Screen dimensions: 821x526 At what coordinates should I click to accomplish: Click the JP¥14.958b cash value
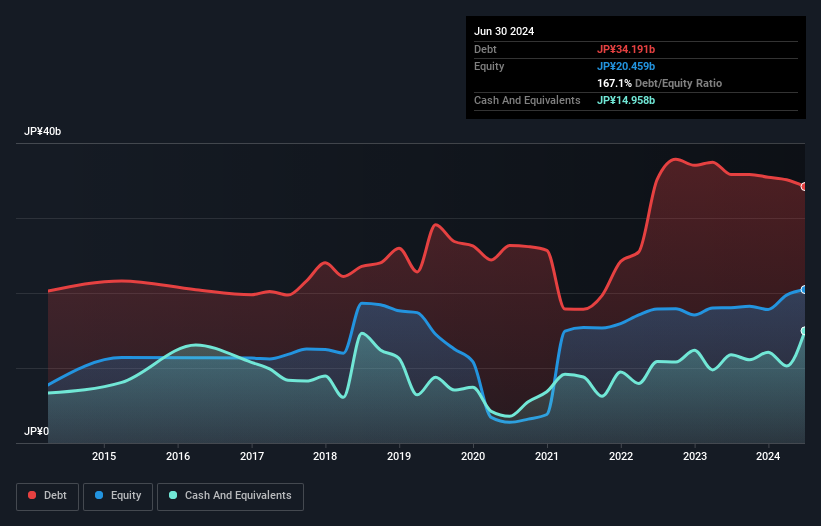(626, 100)
